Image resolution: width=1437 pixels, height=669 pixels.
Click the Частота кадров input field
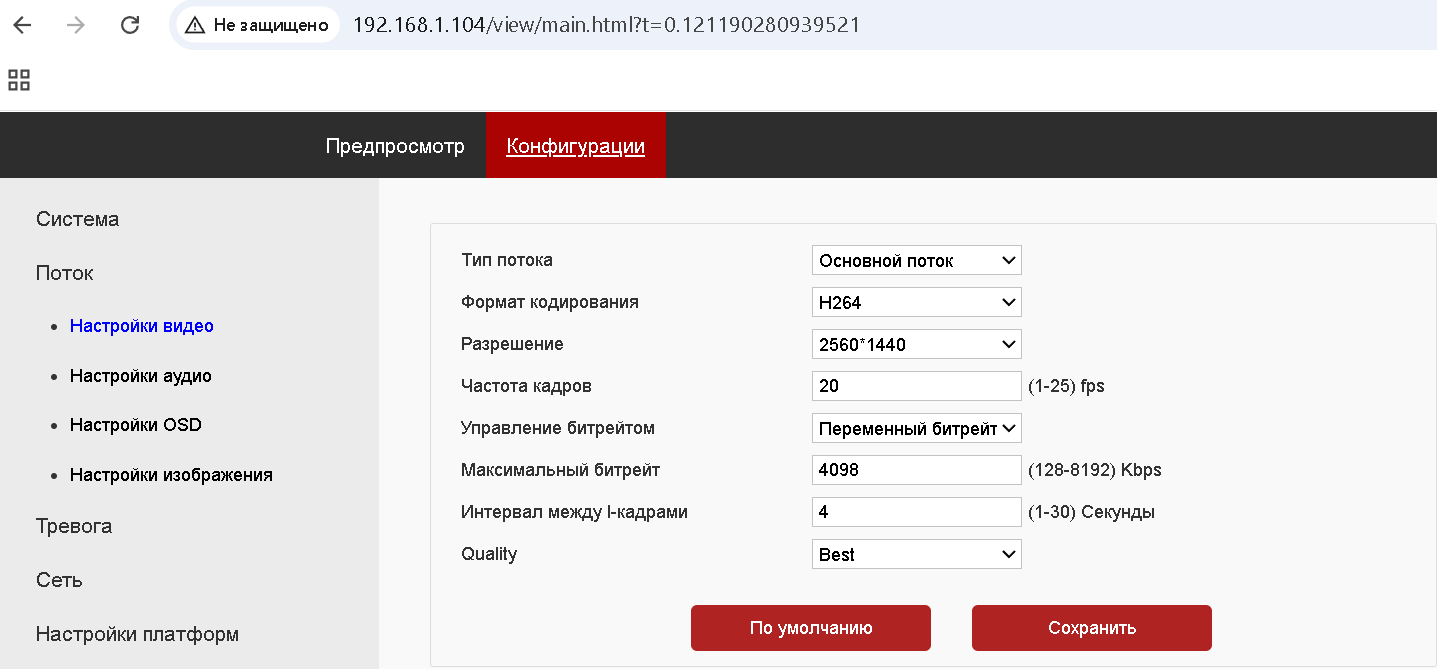pyautogui.click(x=917, y=386)
